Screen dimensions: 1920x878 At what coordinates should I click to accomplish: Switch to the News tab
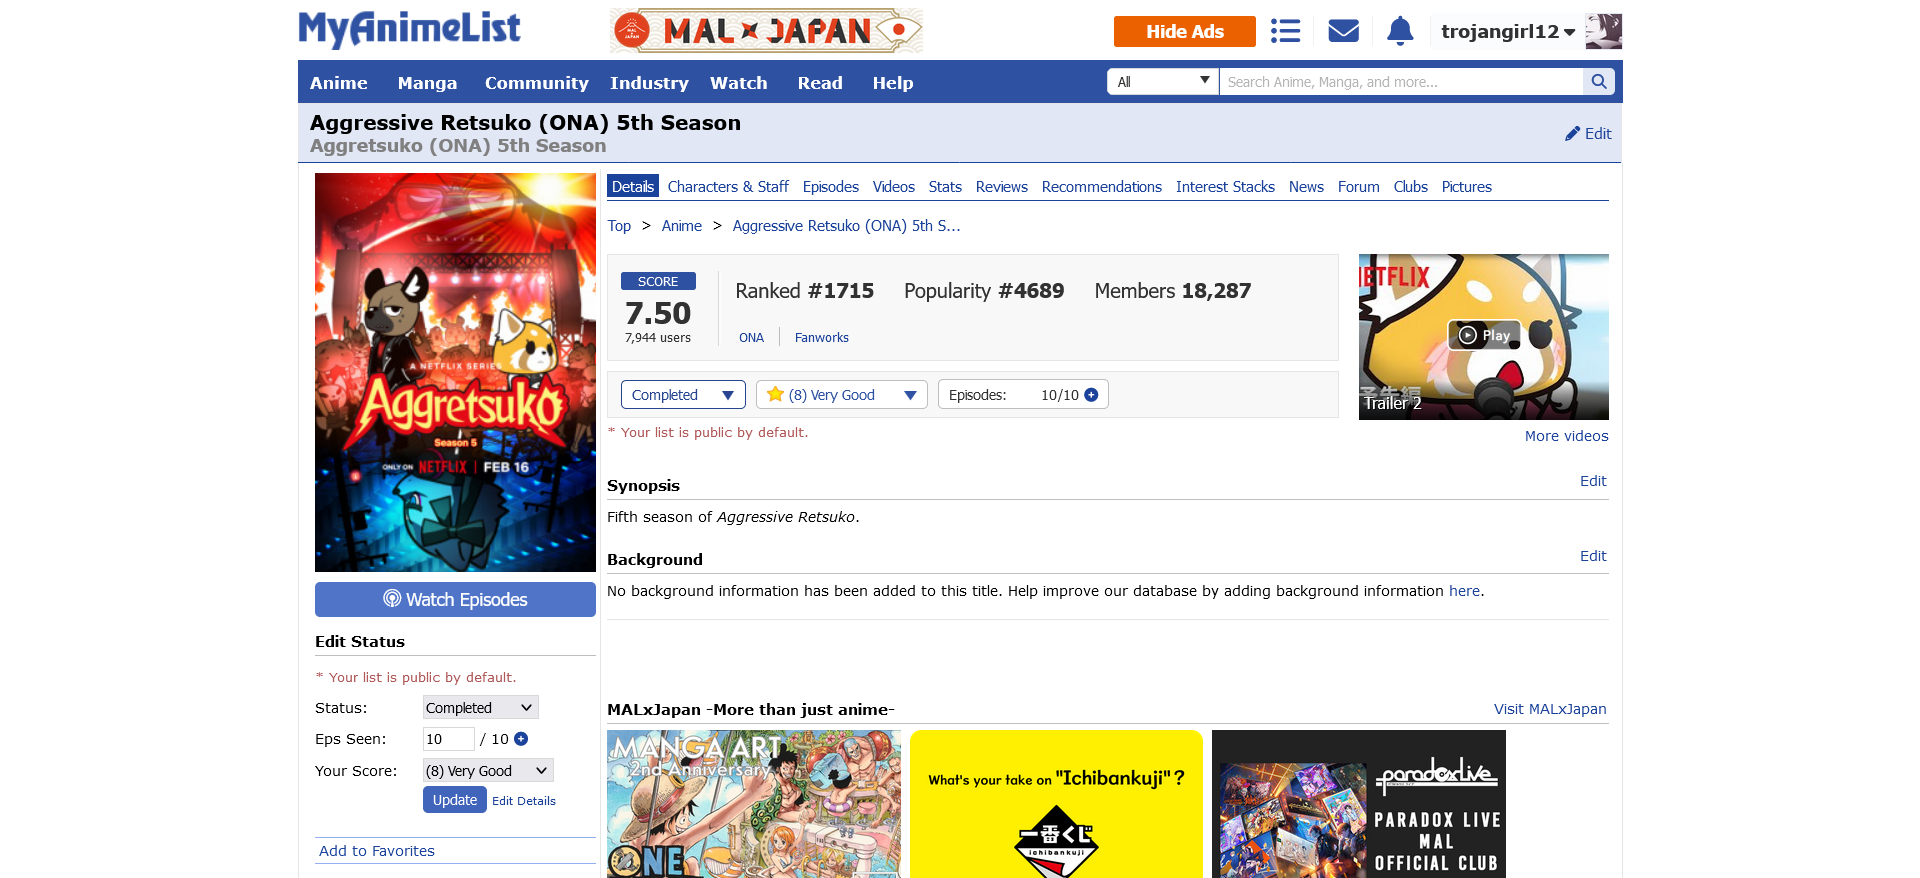[x=1306, y=187]
